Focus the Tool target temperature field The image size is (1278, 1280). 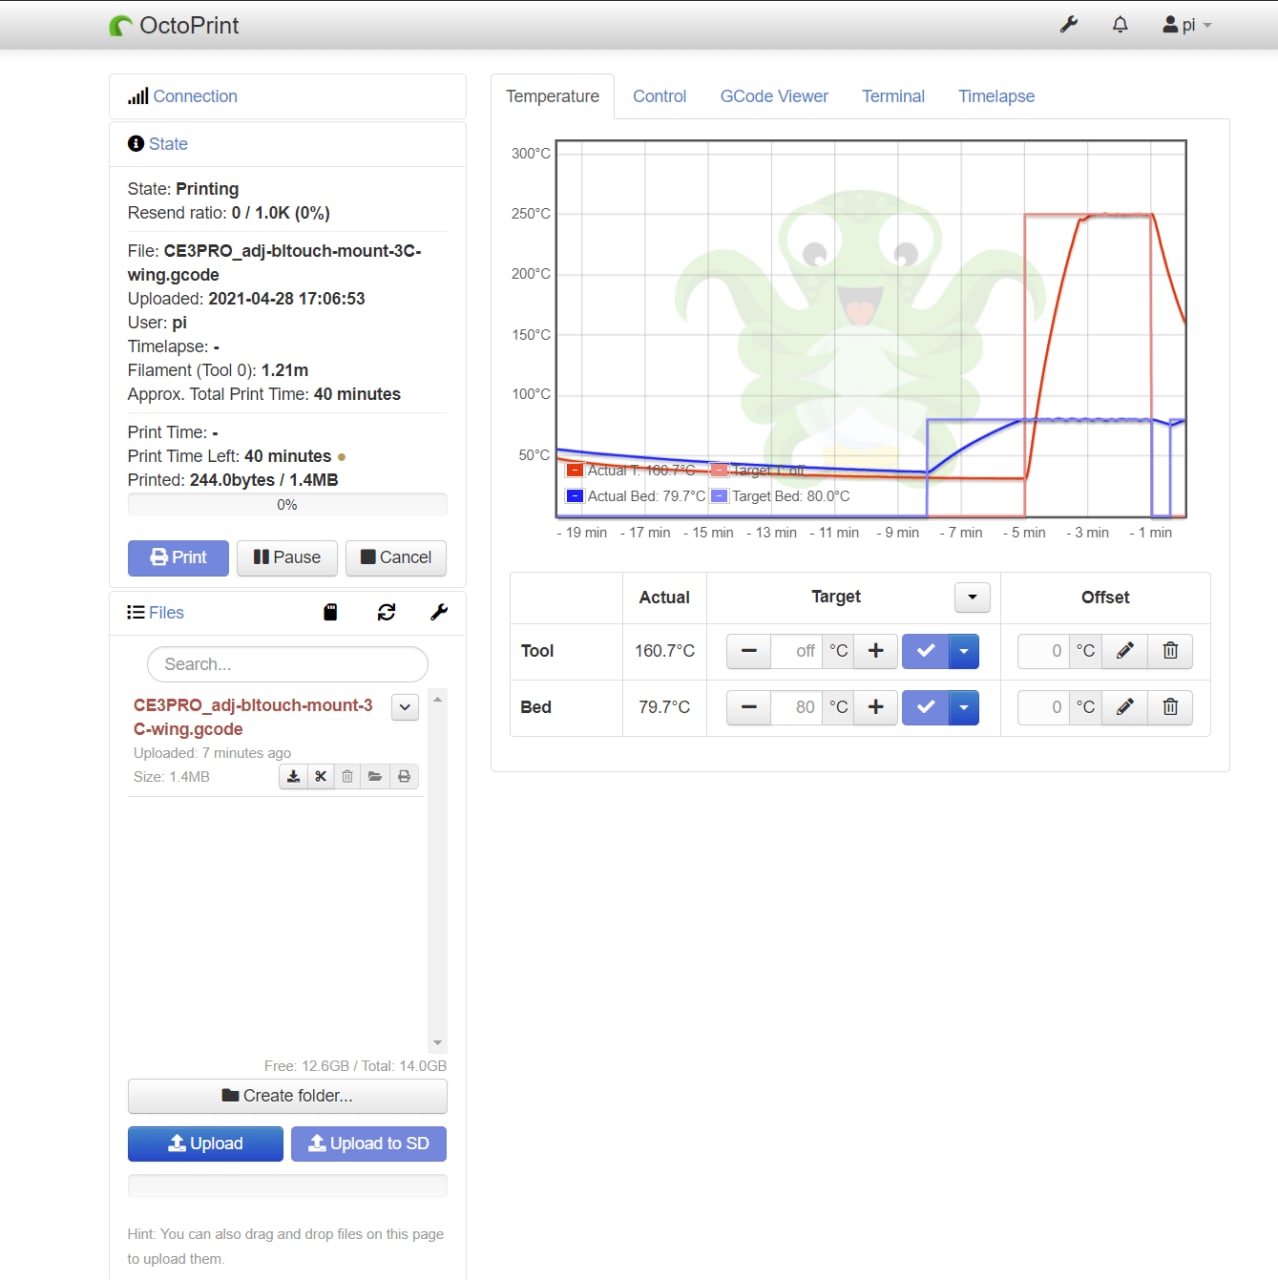(x=796, y=651)
